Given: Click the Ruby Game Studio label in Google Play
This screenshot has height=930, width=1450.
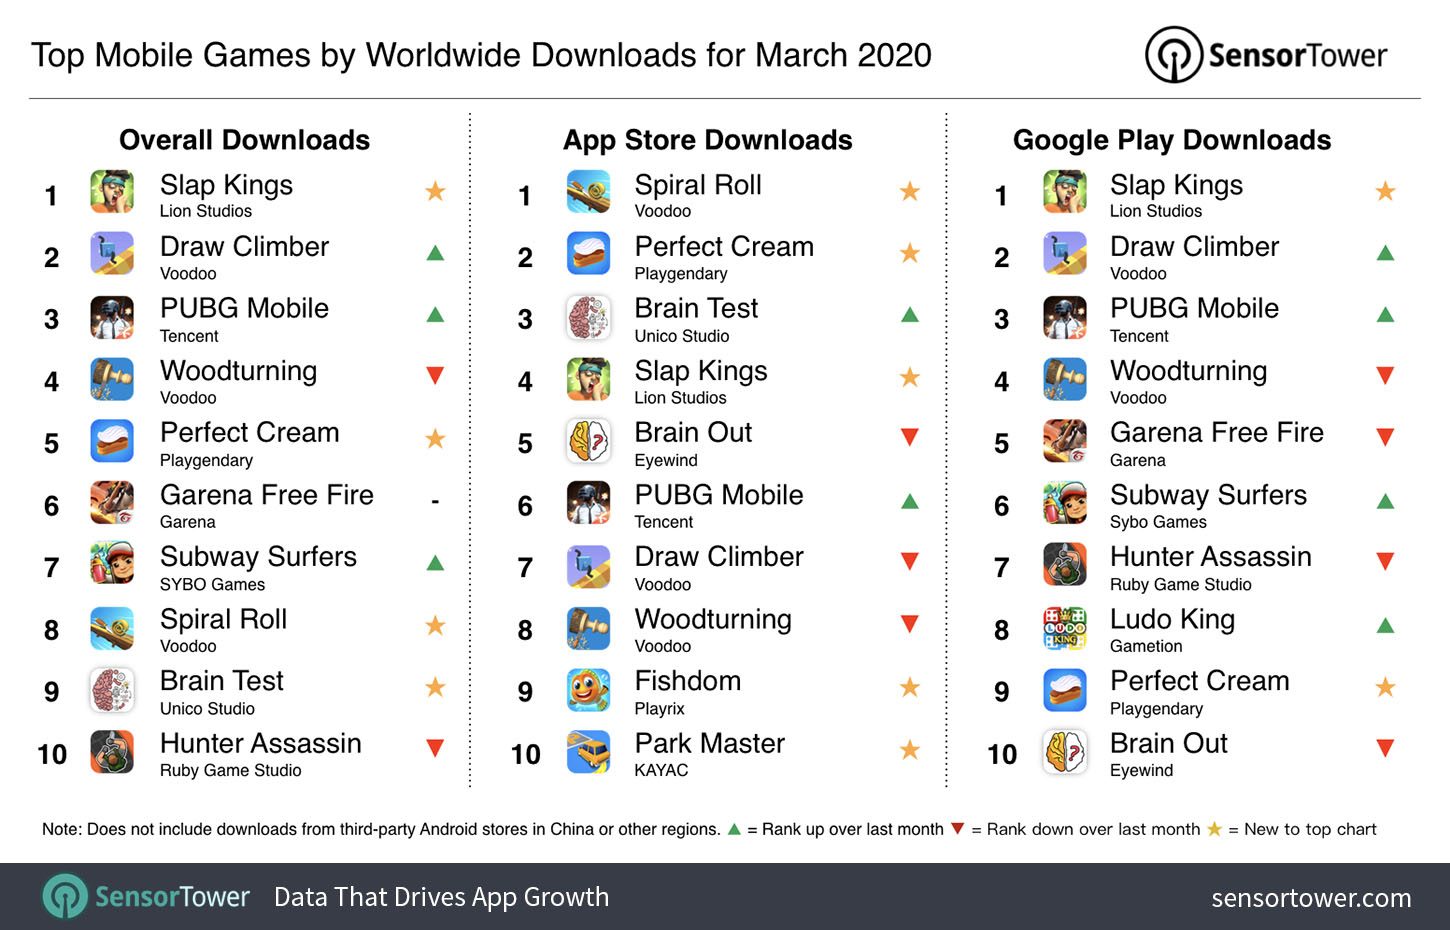Looking at the screenshot, I should 1181,584.
